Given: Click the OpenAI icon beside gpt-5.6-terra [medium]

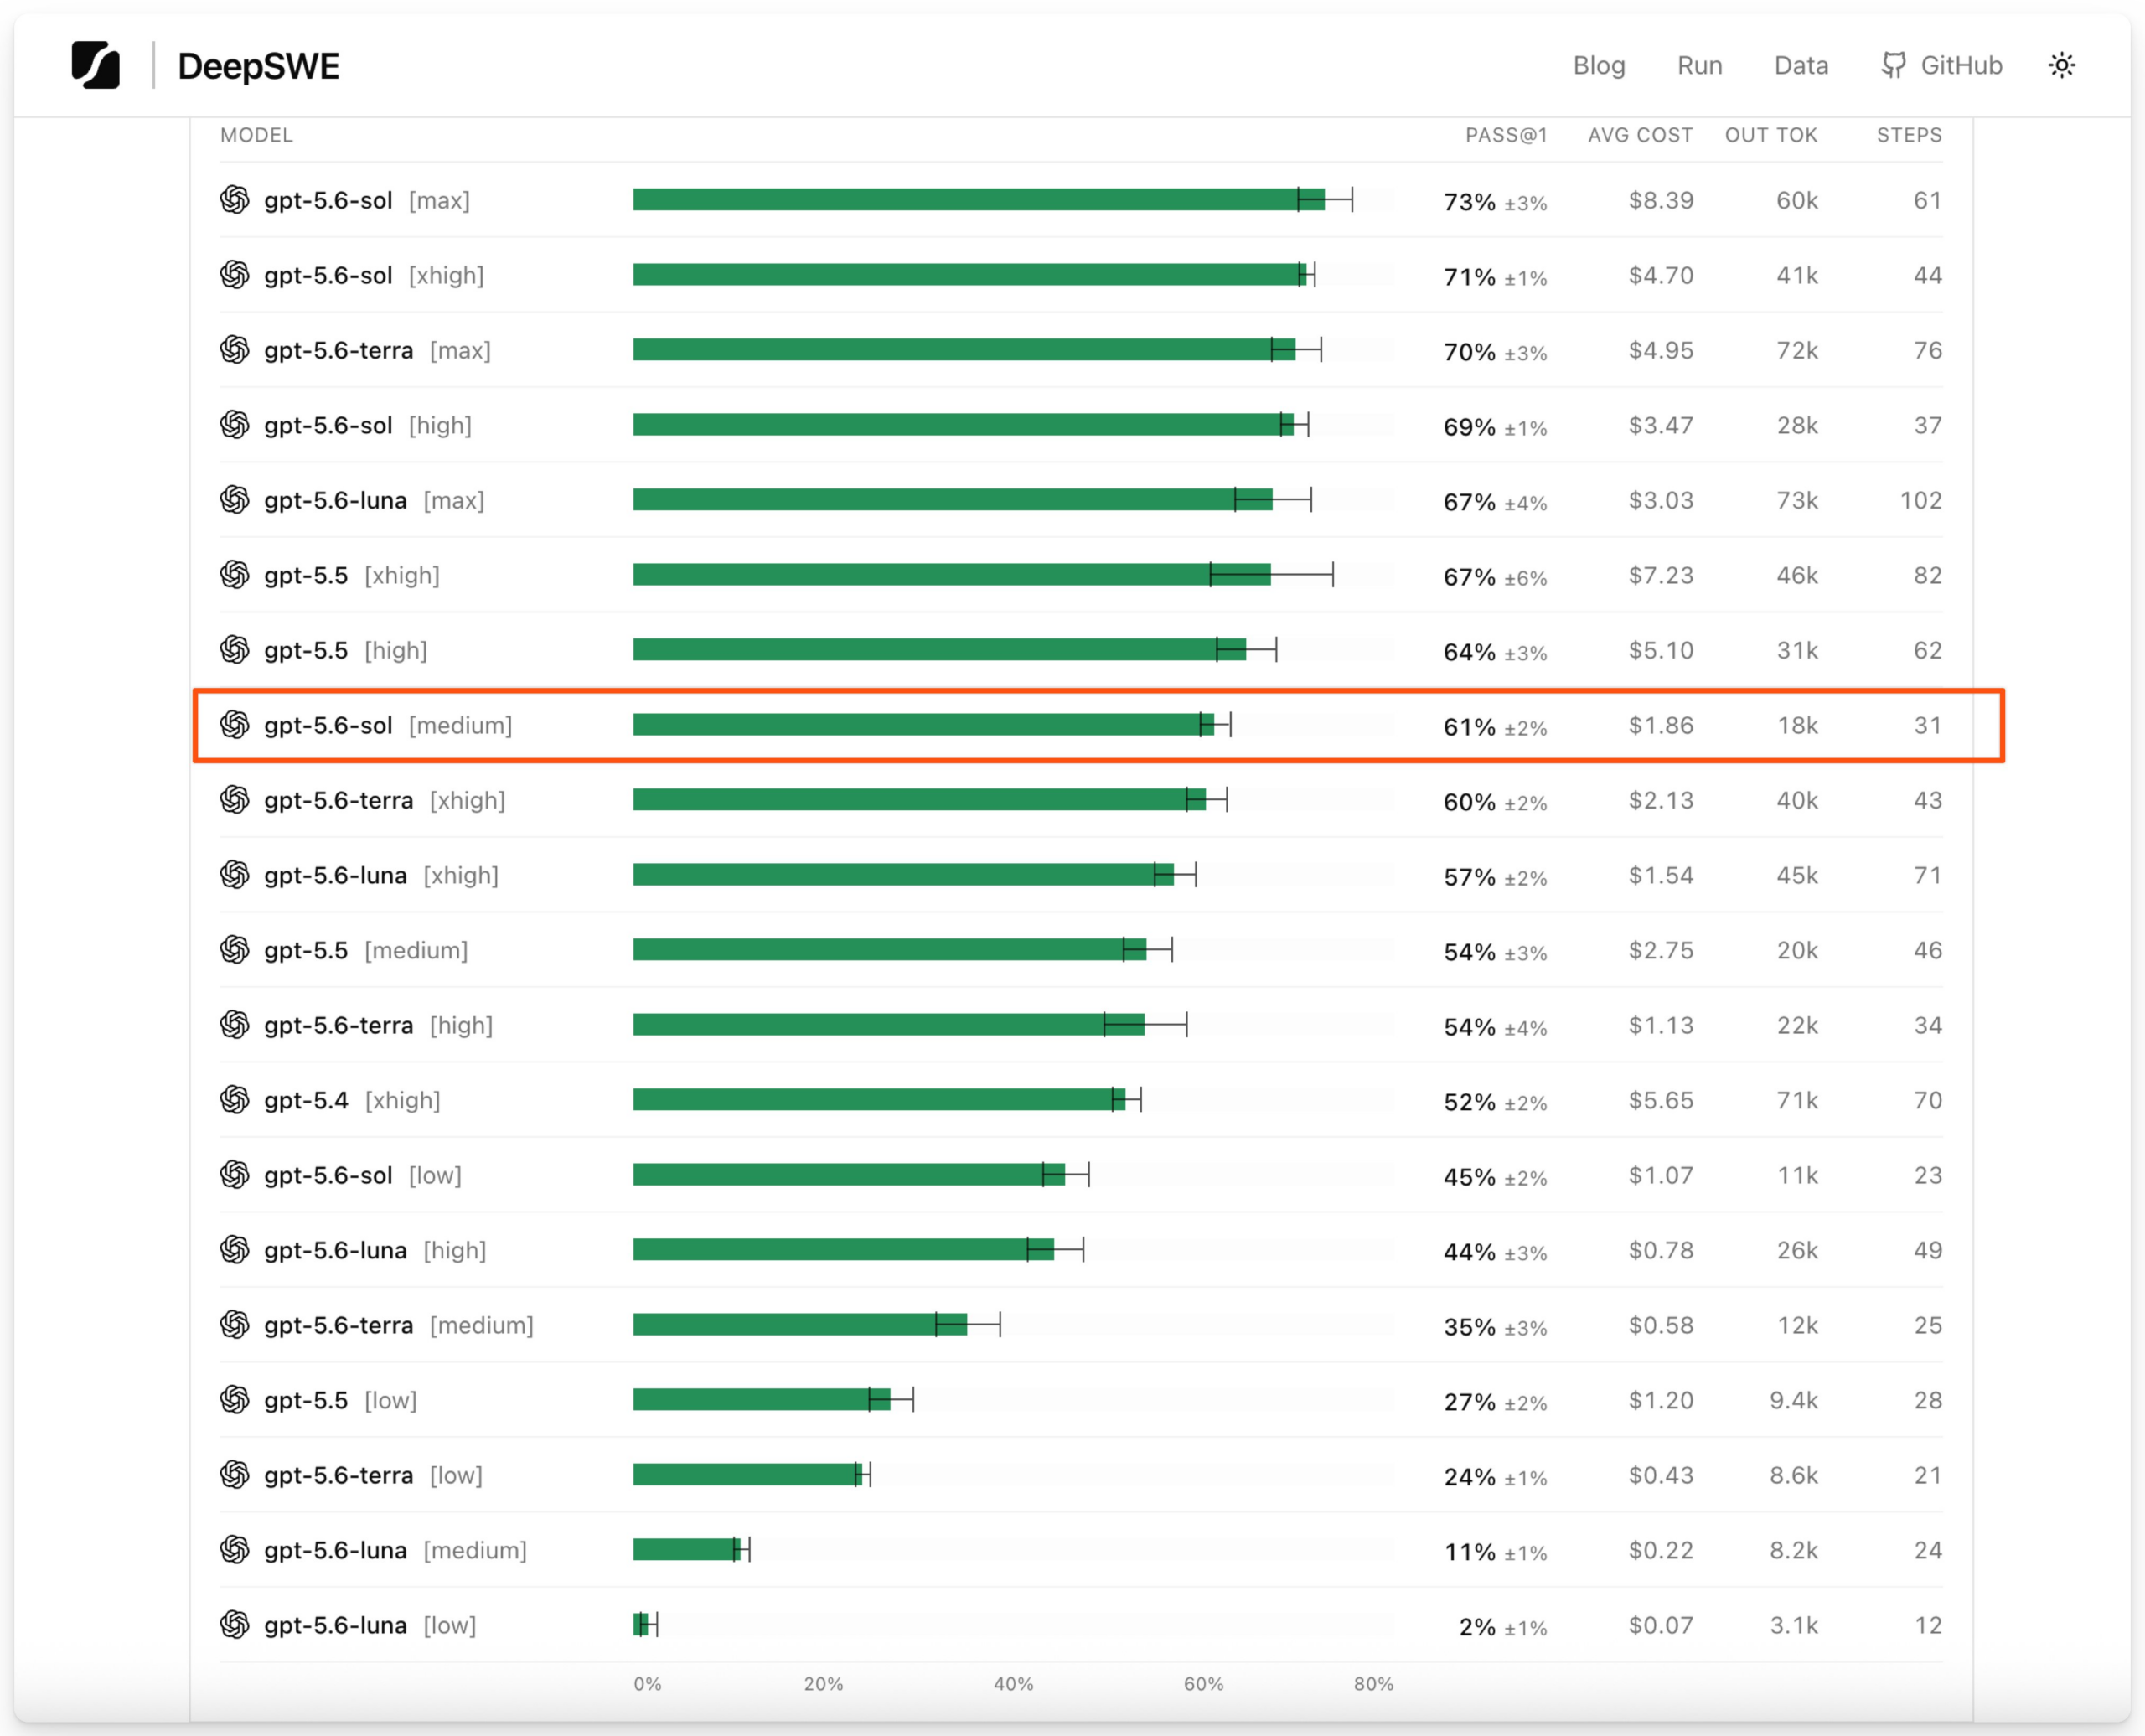Looking at the screenshot, I should [x=235, y=1325].
